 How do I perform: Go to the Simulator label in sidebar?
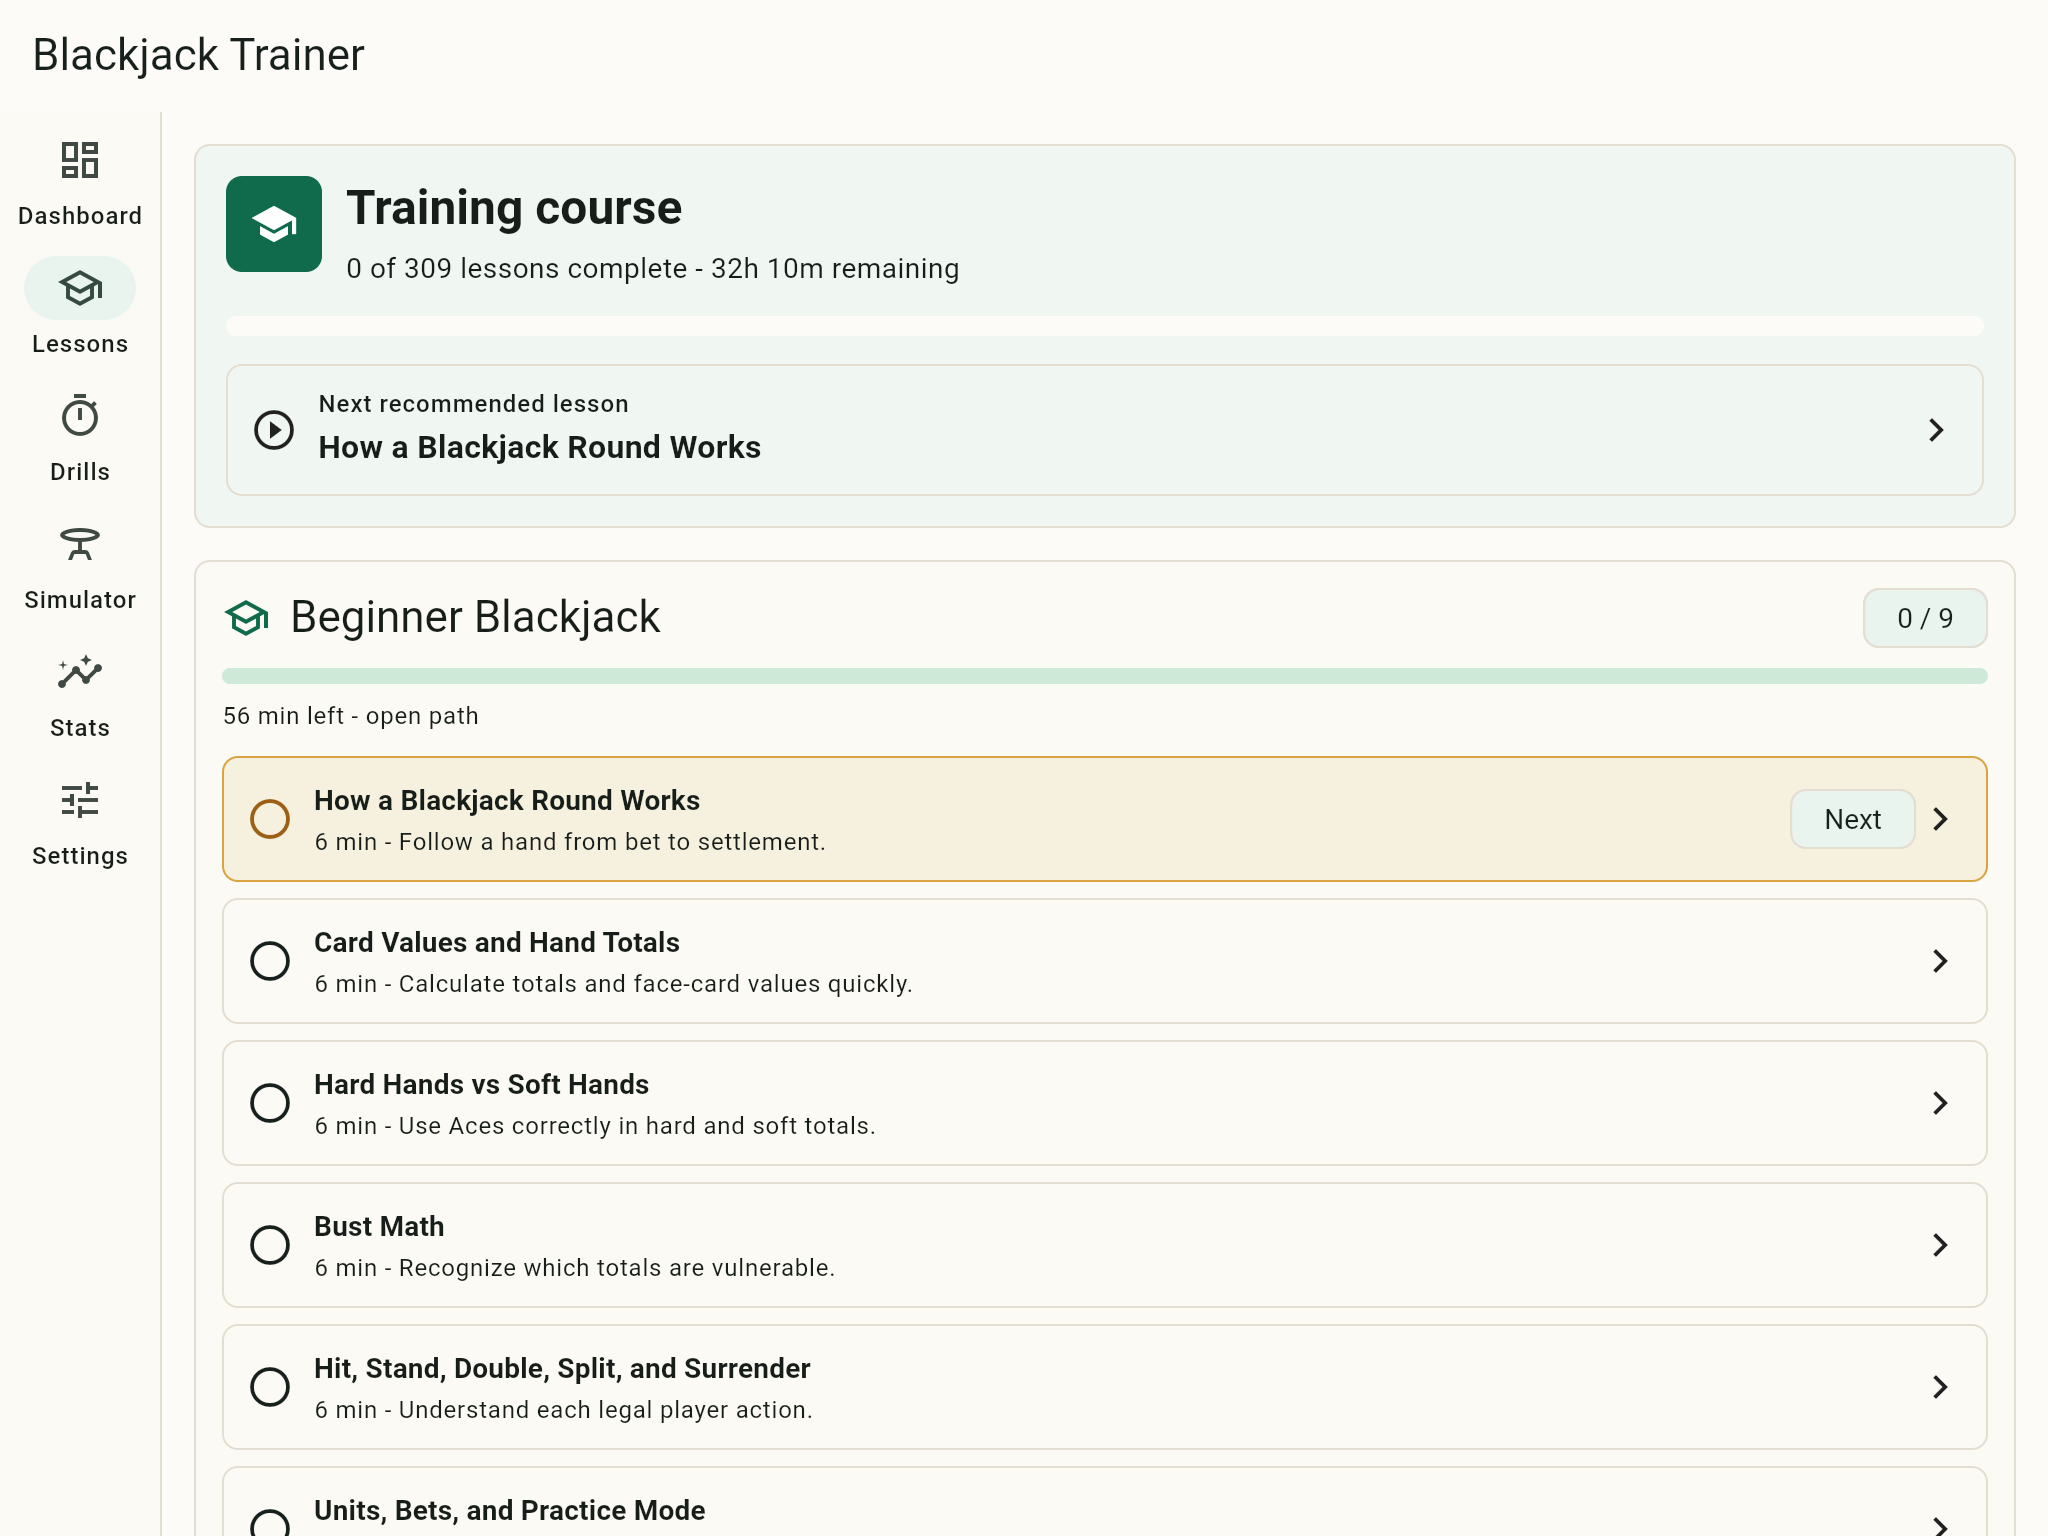(80, 600)
